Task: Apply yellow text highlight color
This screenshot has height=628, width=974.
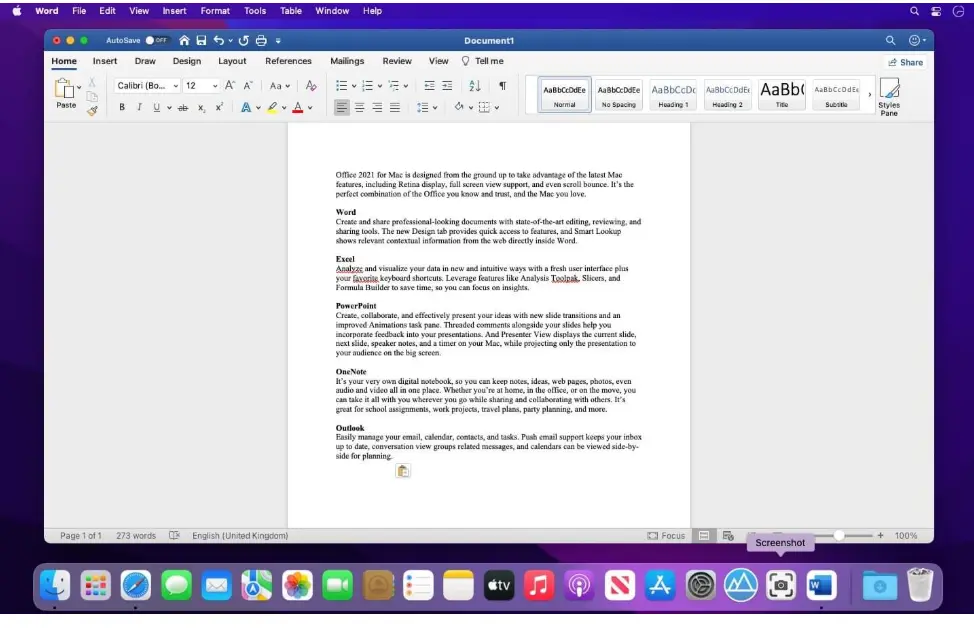Action: click(x=272, y=107)
